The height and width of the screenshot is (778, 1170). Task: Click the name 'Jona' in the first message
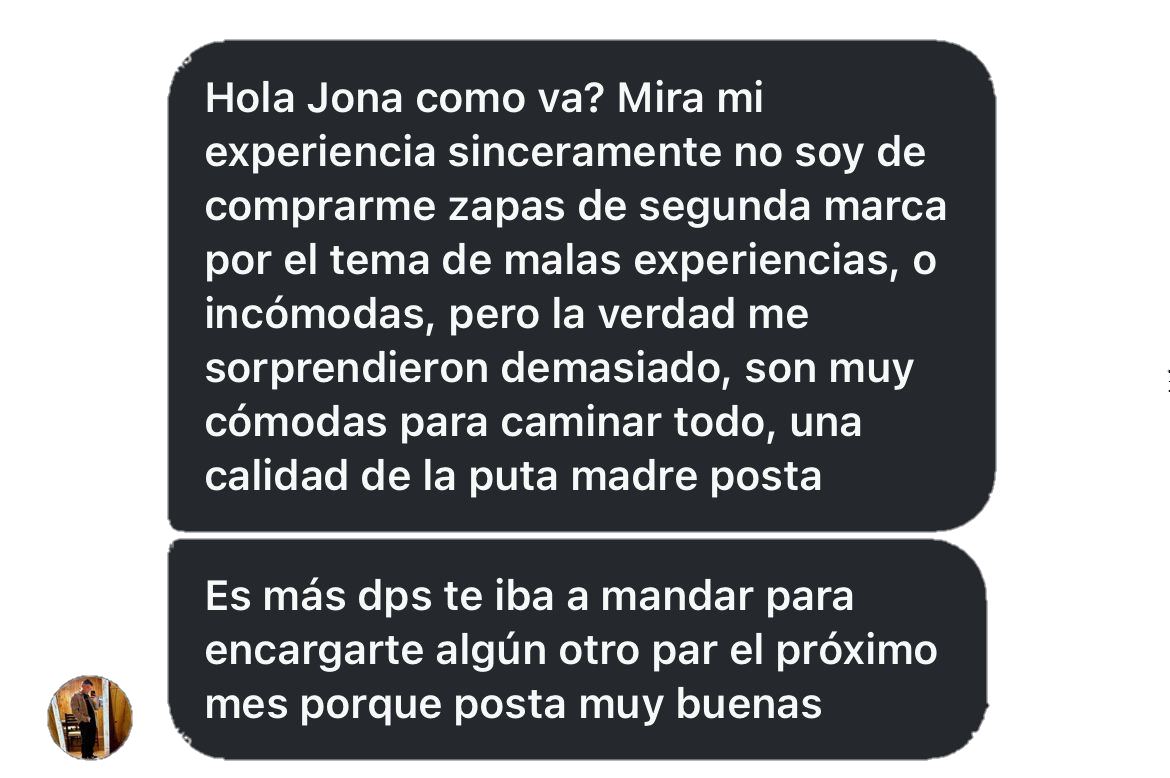355,98
